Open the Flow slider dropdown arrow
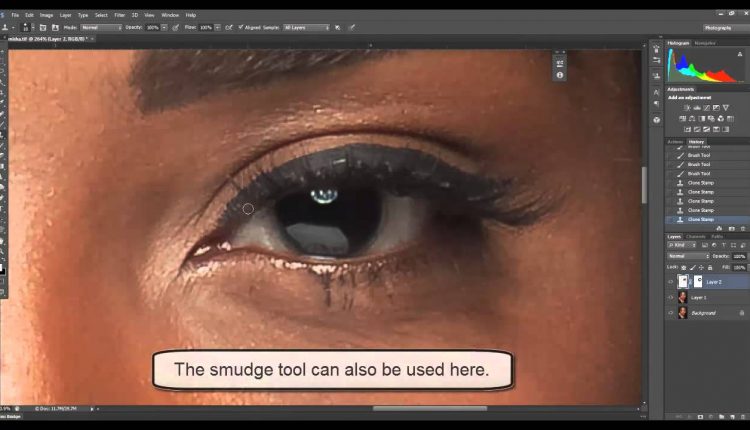The image size is (750, 430). [218, 28]
